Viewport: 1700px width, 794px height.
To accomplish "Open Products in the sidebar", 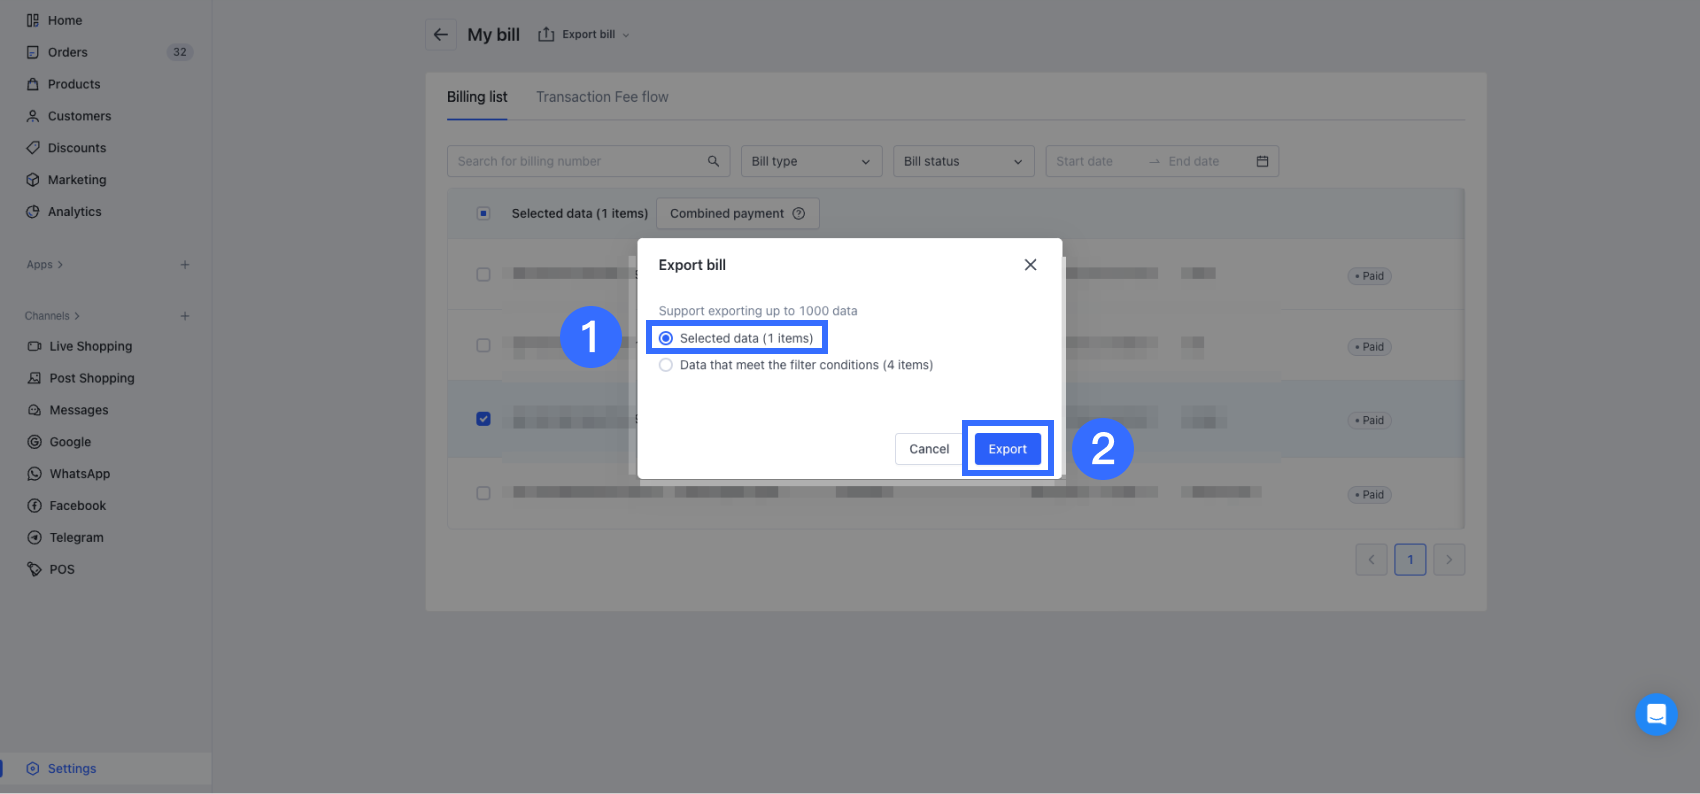I will pyautogui.click(x=74, y=84).
